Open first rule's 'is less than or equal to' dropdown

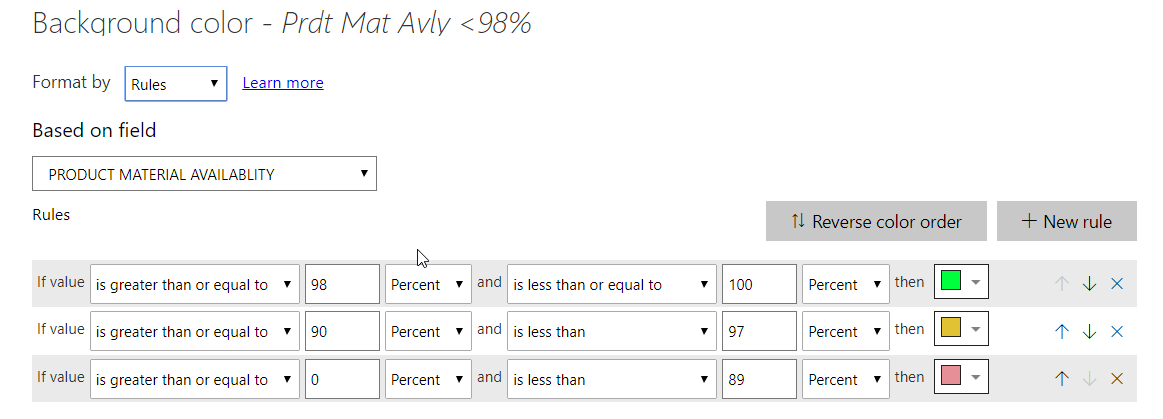tap(612, 284)
